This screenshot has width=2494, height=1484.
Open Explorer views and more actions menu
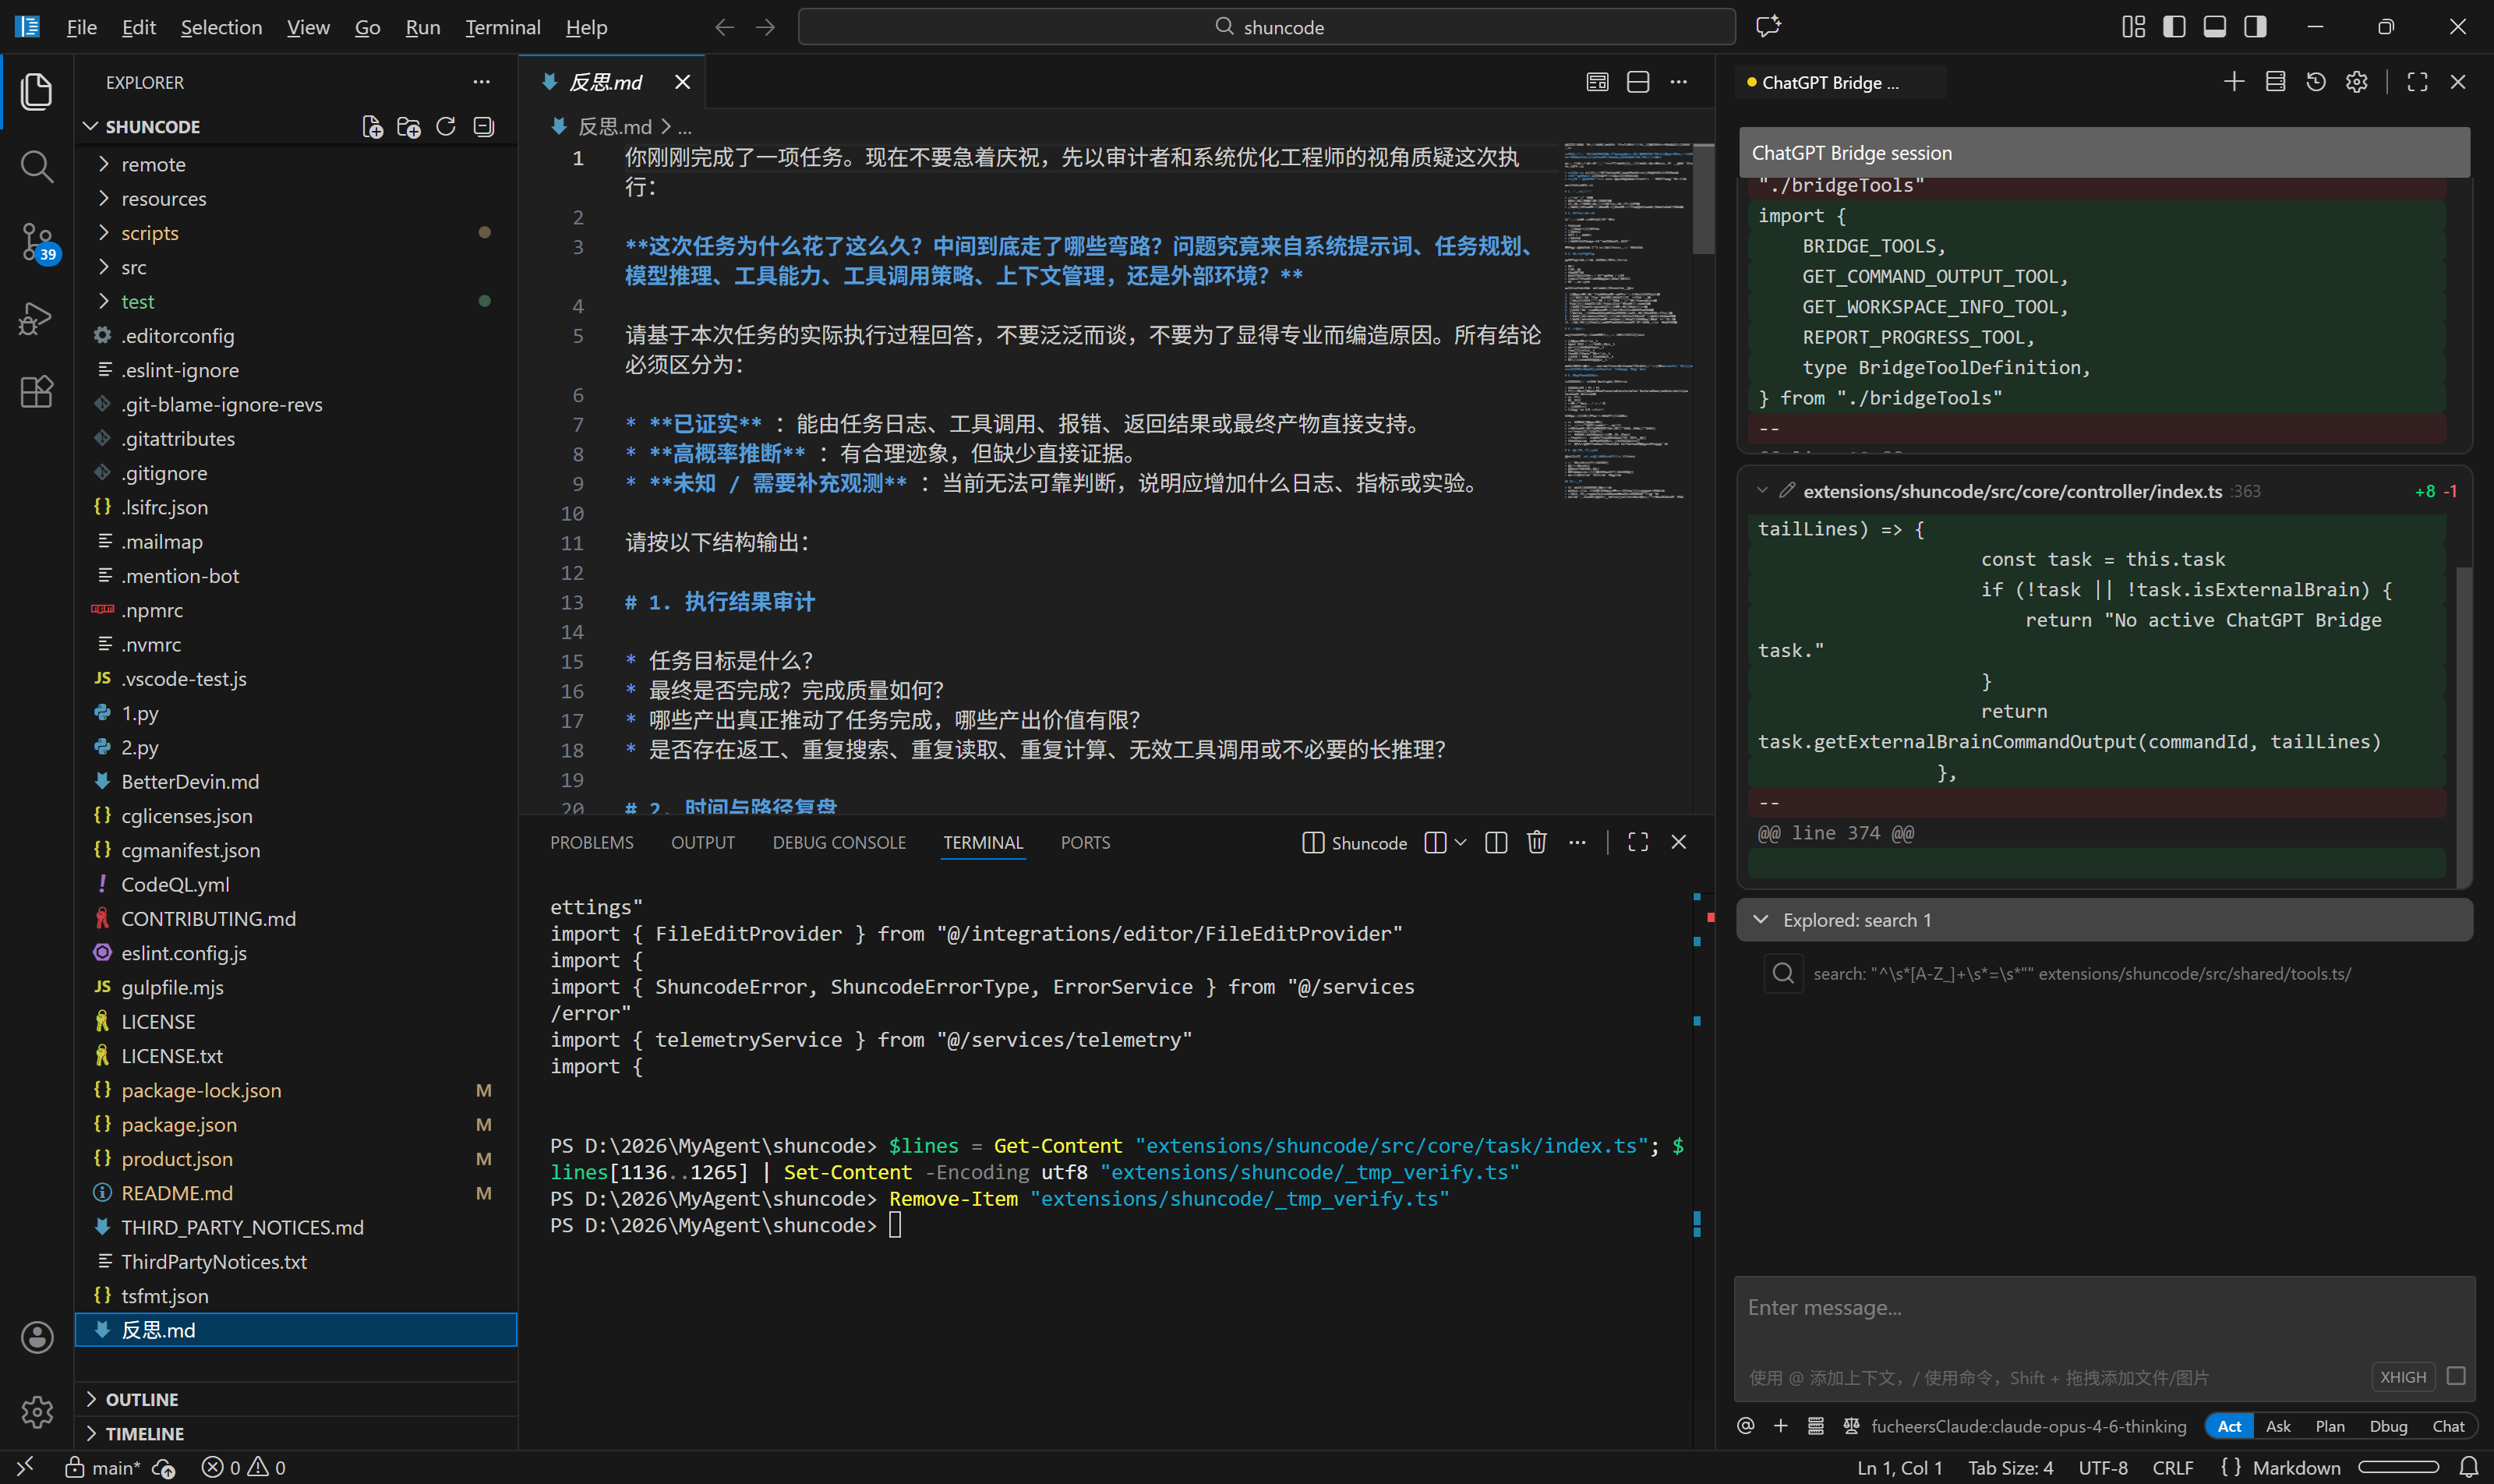click(x=482, y=82)
